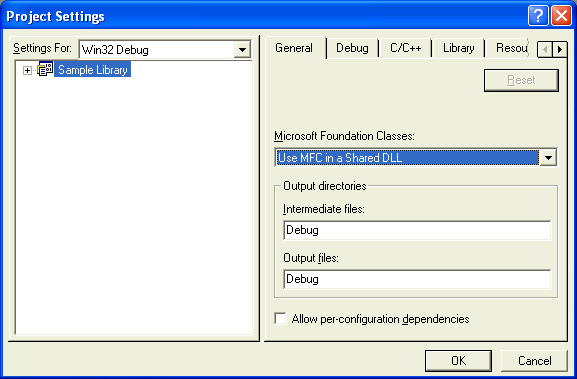The height and width of the screenshot is (379, 577).
Task: Select the General tab
Action: tap(294, 48)
